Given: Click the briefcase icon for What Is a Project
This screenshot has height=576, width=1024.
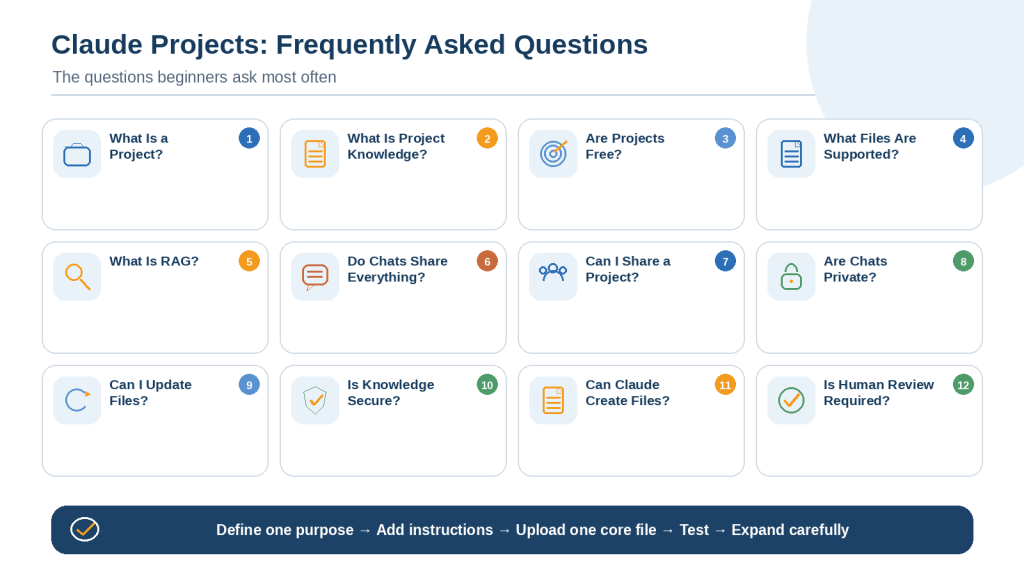Looking at the screenshot, I should [x=77, y=155].
